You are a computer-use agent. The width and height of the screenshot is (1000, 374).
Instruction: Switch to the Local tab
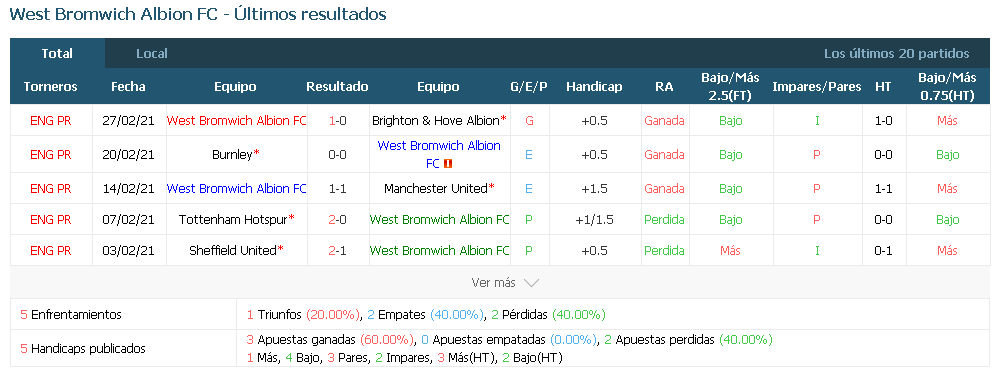pos(152,54)
